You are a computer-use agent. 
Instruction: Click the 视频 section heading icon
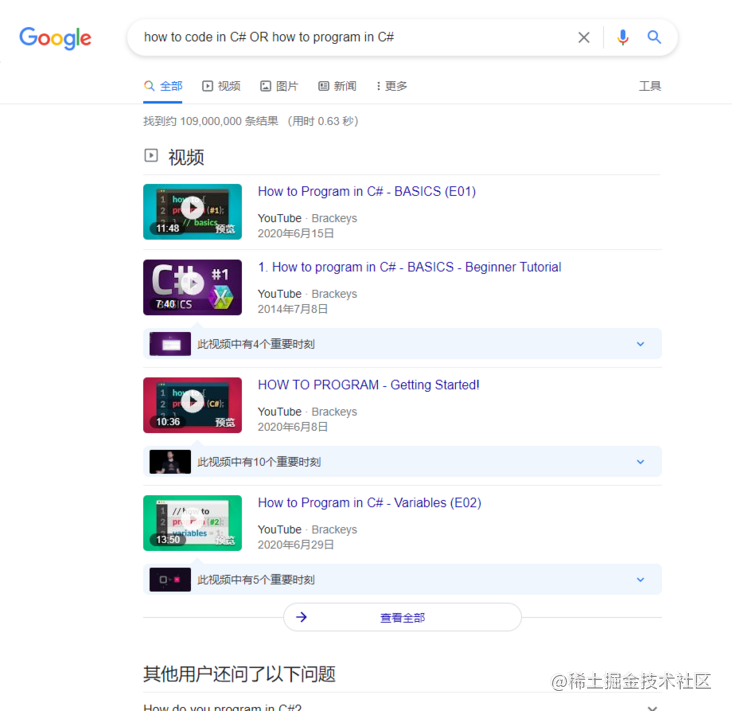(151, 155)
